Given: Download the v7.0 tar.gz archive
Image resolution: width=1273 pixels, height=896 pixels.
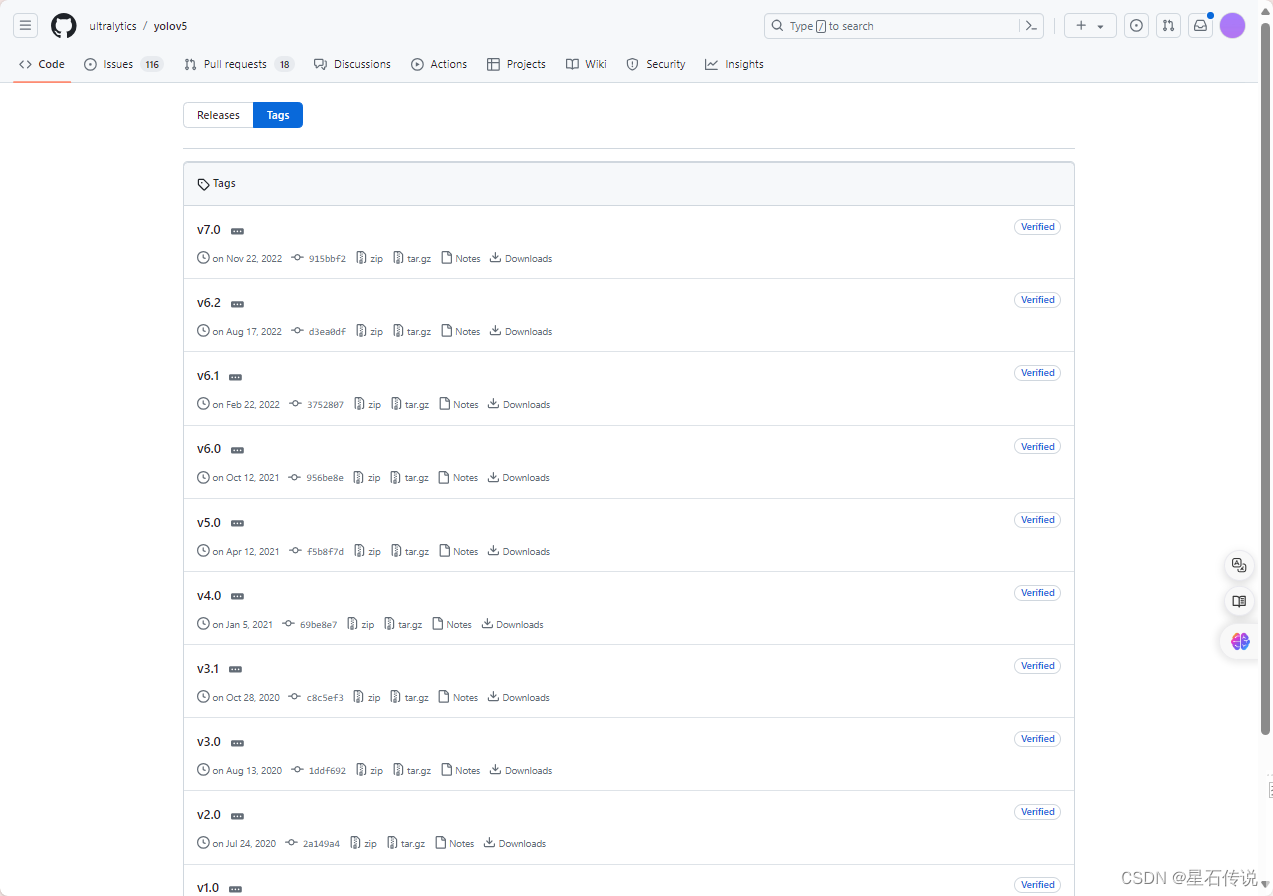Looking at the screenshot, I should pyautogui.click(x=412, y=258).
